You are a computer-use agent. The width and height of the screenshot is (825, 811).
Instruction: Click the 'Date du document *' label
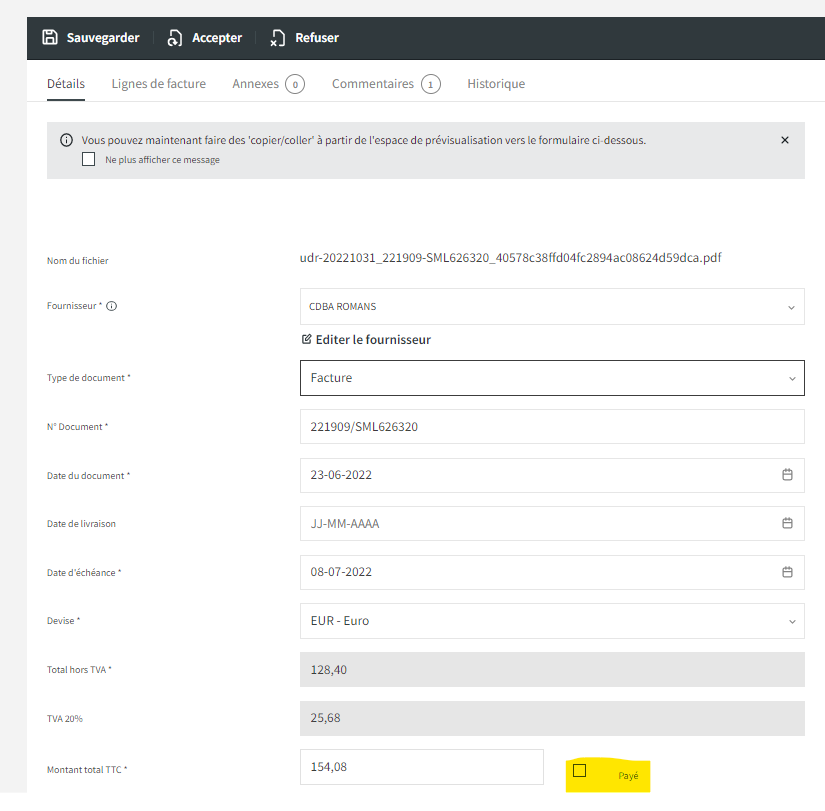pyautogui.click(x=88, y=476)
